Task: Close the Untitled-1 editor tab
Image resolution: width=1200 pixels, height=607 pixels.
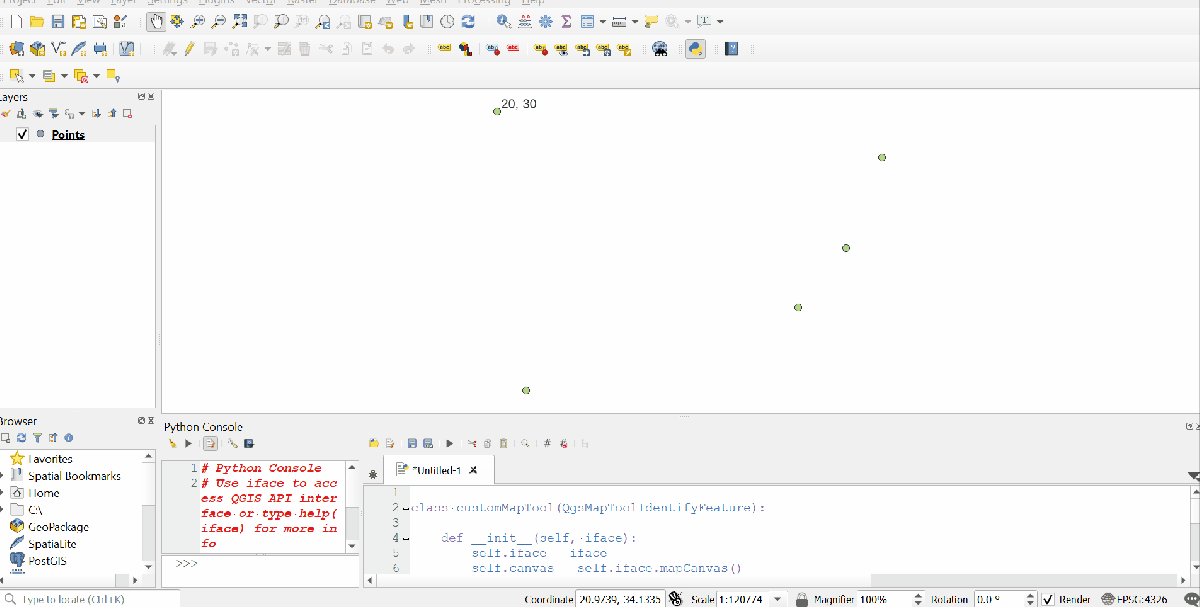Action: 474,470
